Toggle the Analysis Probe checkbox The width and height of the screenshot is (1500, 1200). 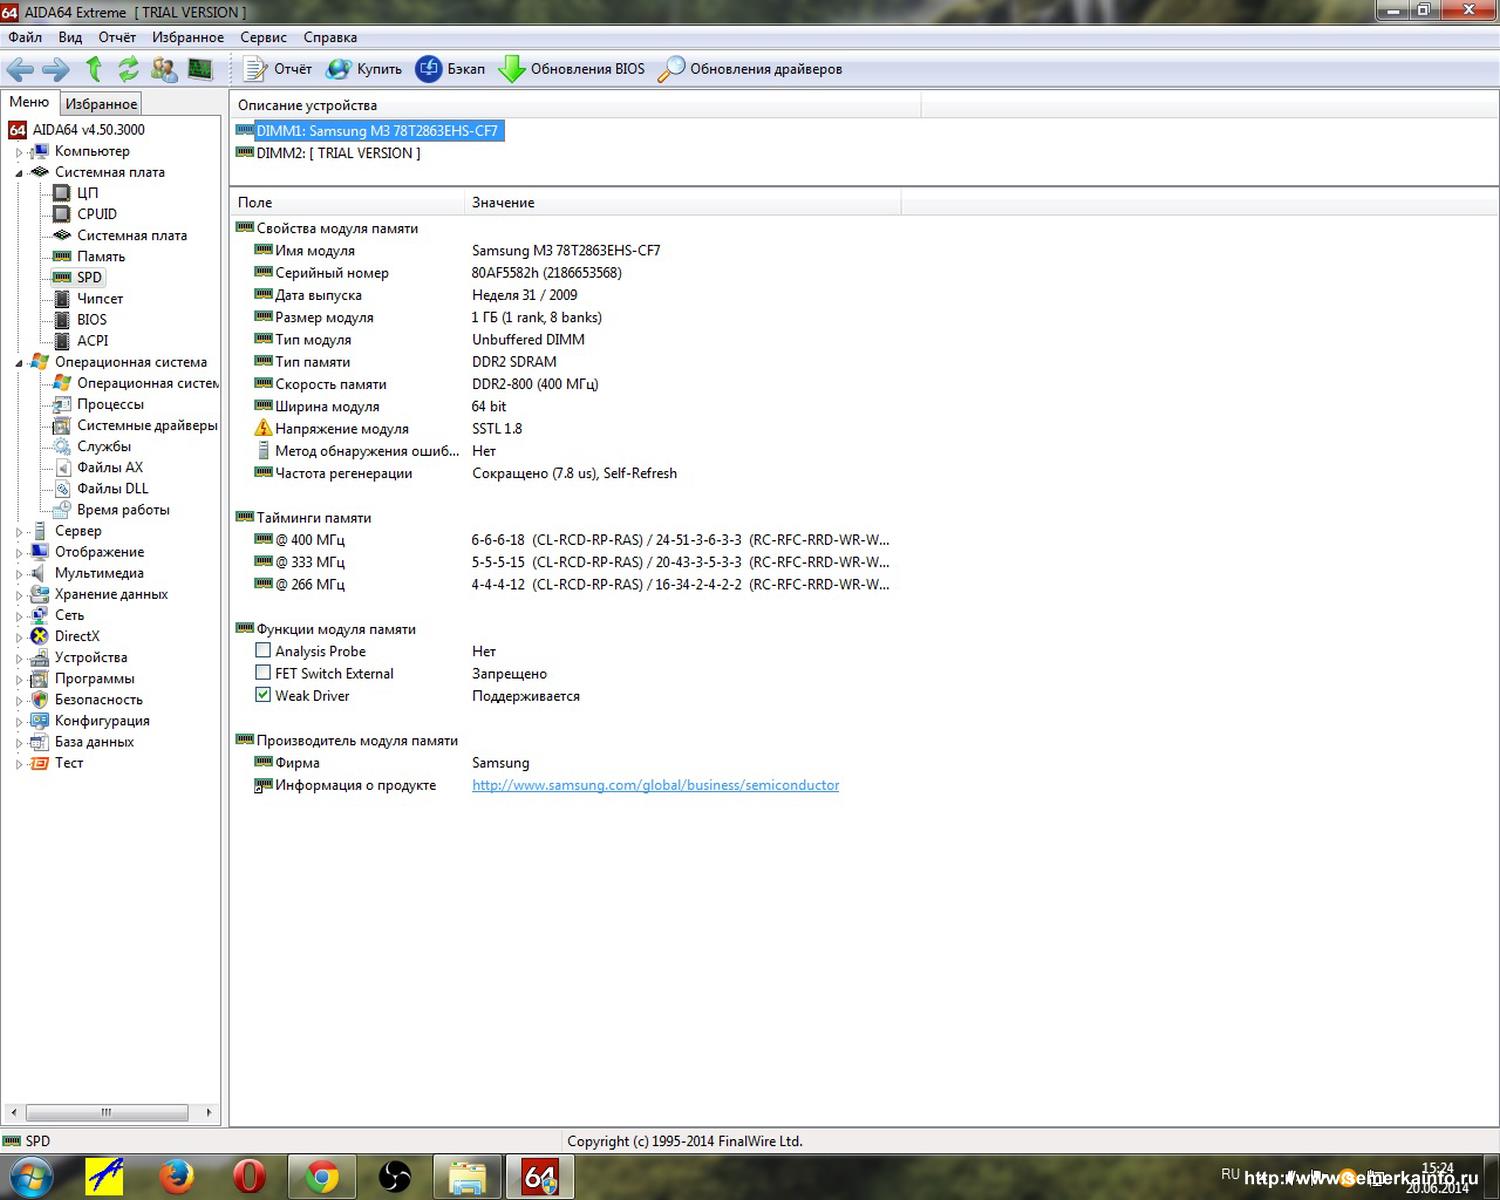pyautogui.click(x=263, y=651)
